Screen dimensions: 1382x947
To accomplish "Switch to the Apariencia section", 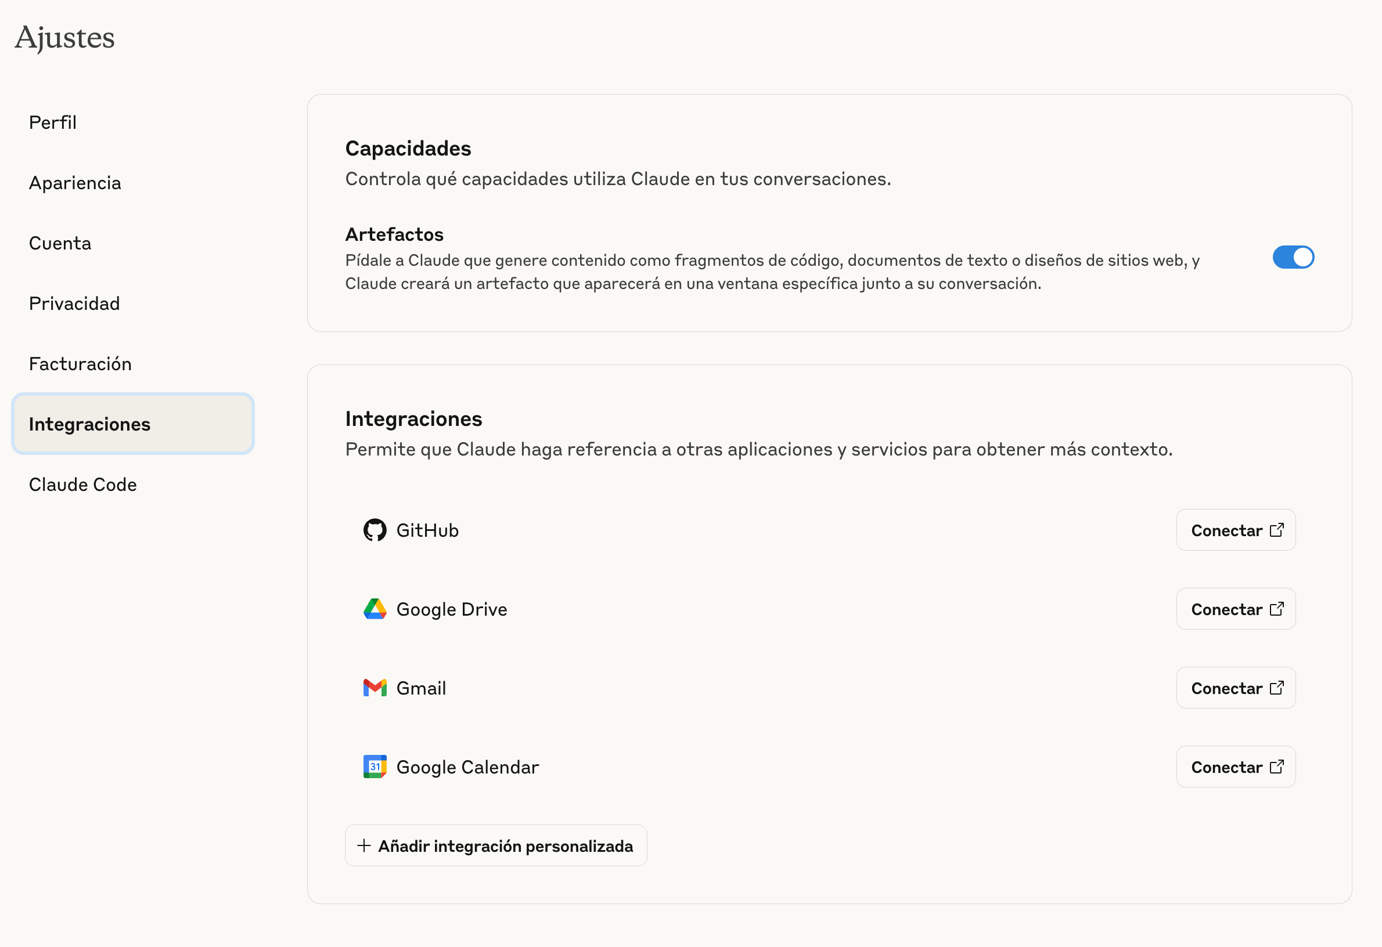I will pos(75,182).
